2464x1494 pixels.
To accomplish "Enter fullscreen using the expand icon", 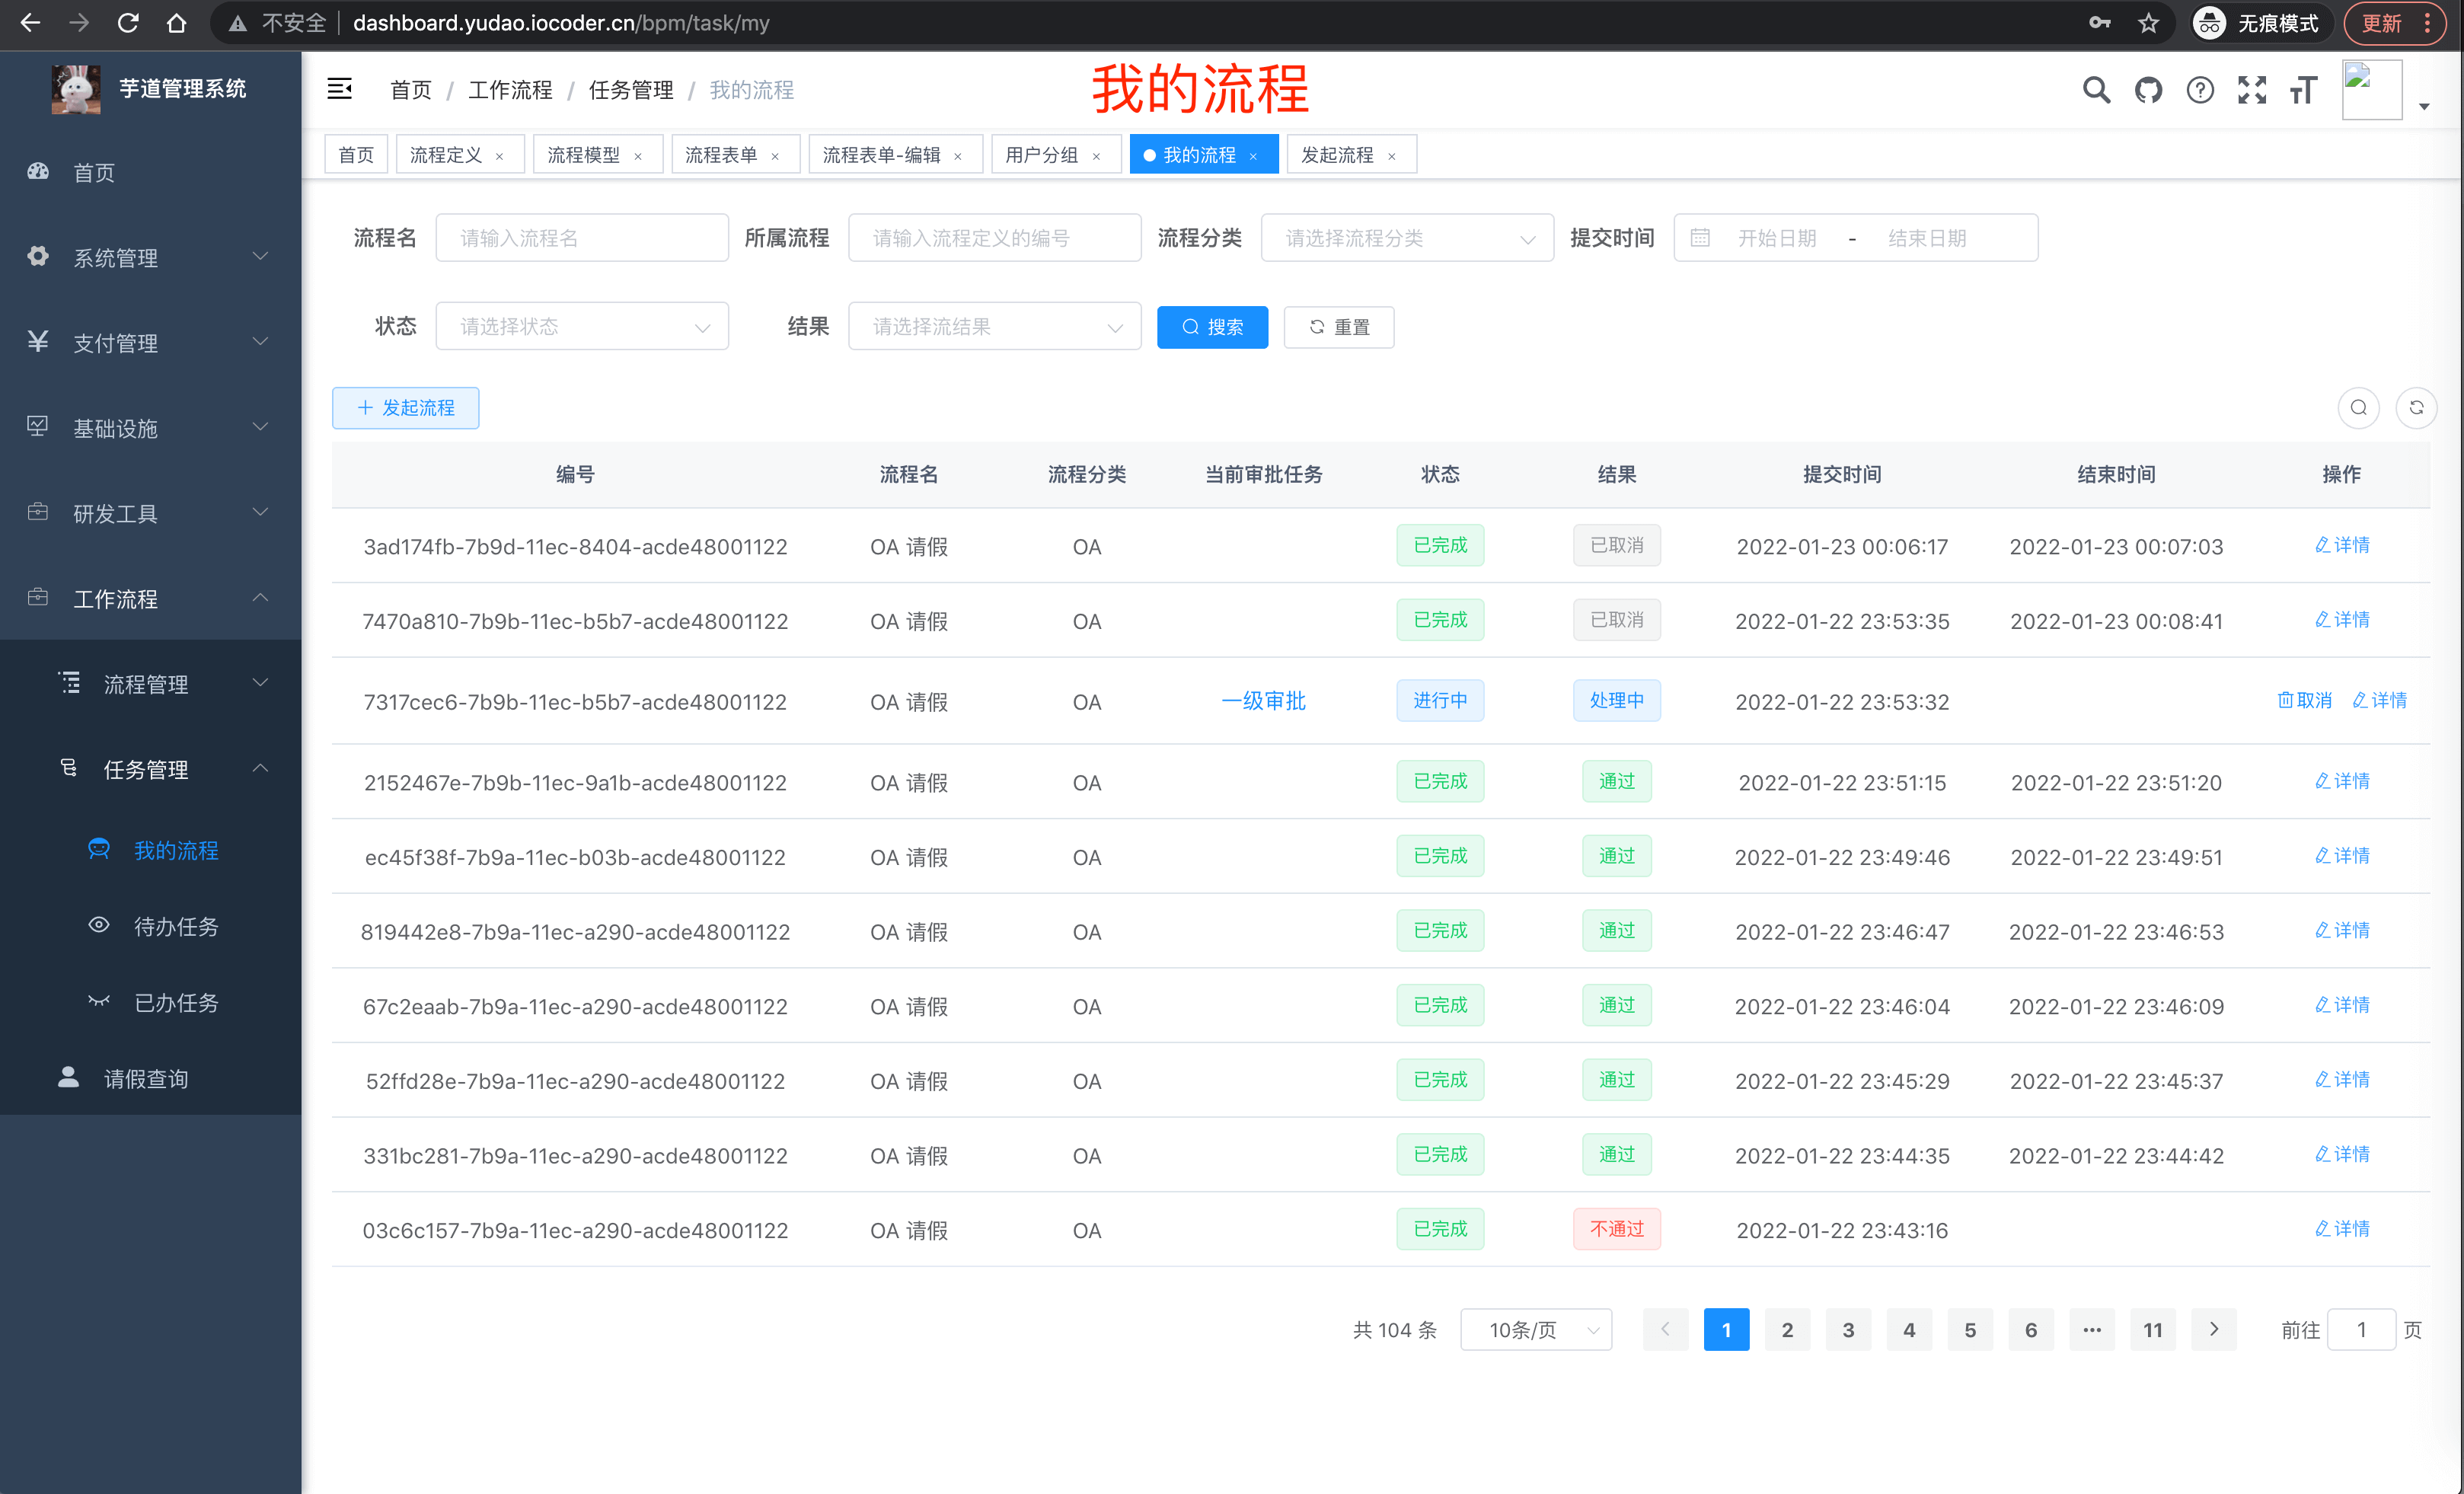I will [2252, 89].
